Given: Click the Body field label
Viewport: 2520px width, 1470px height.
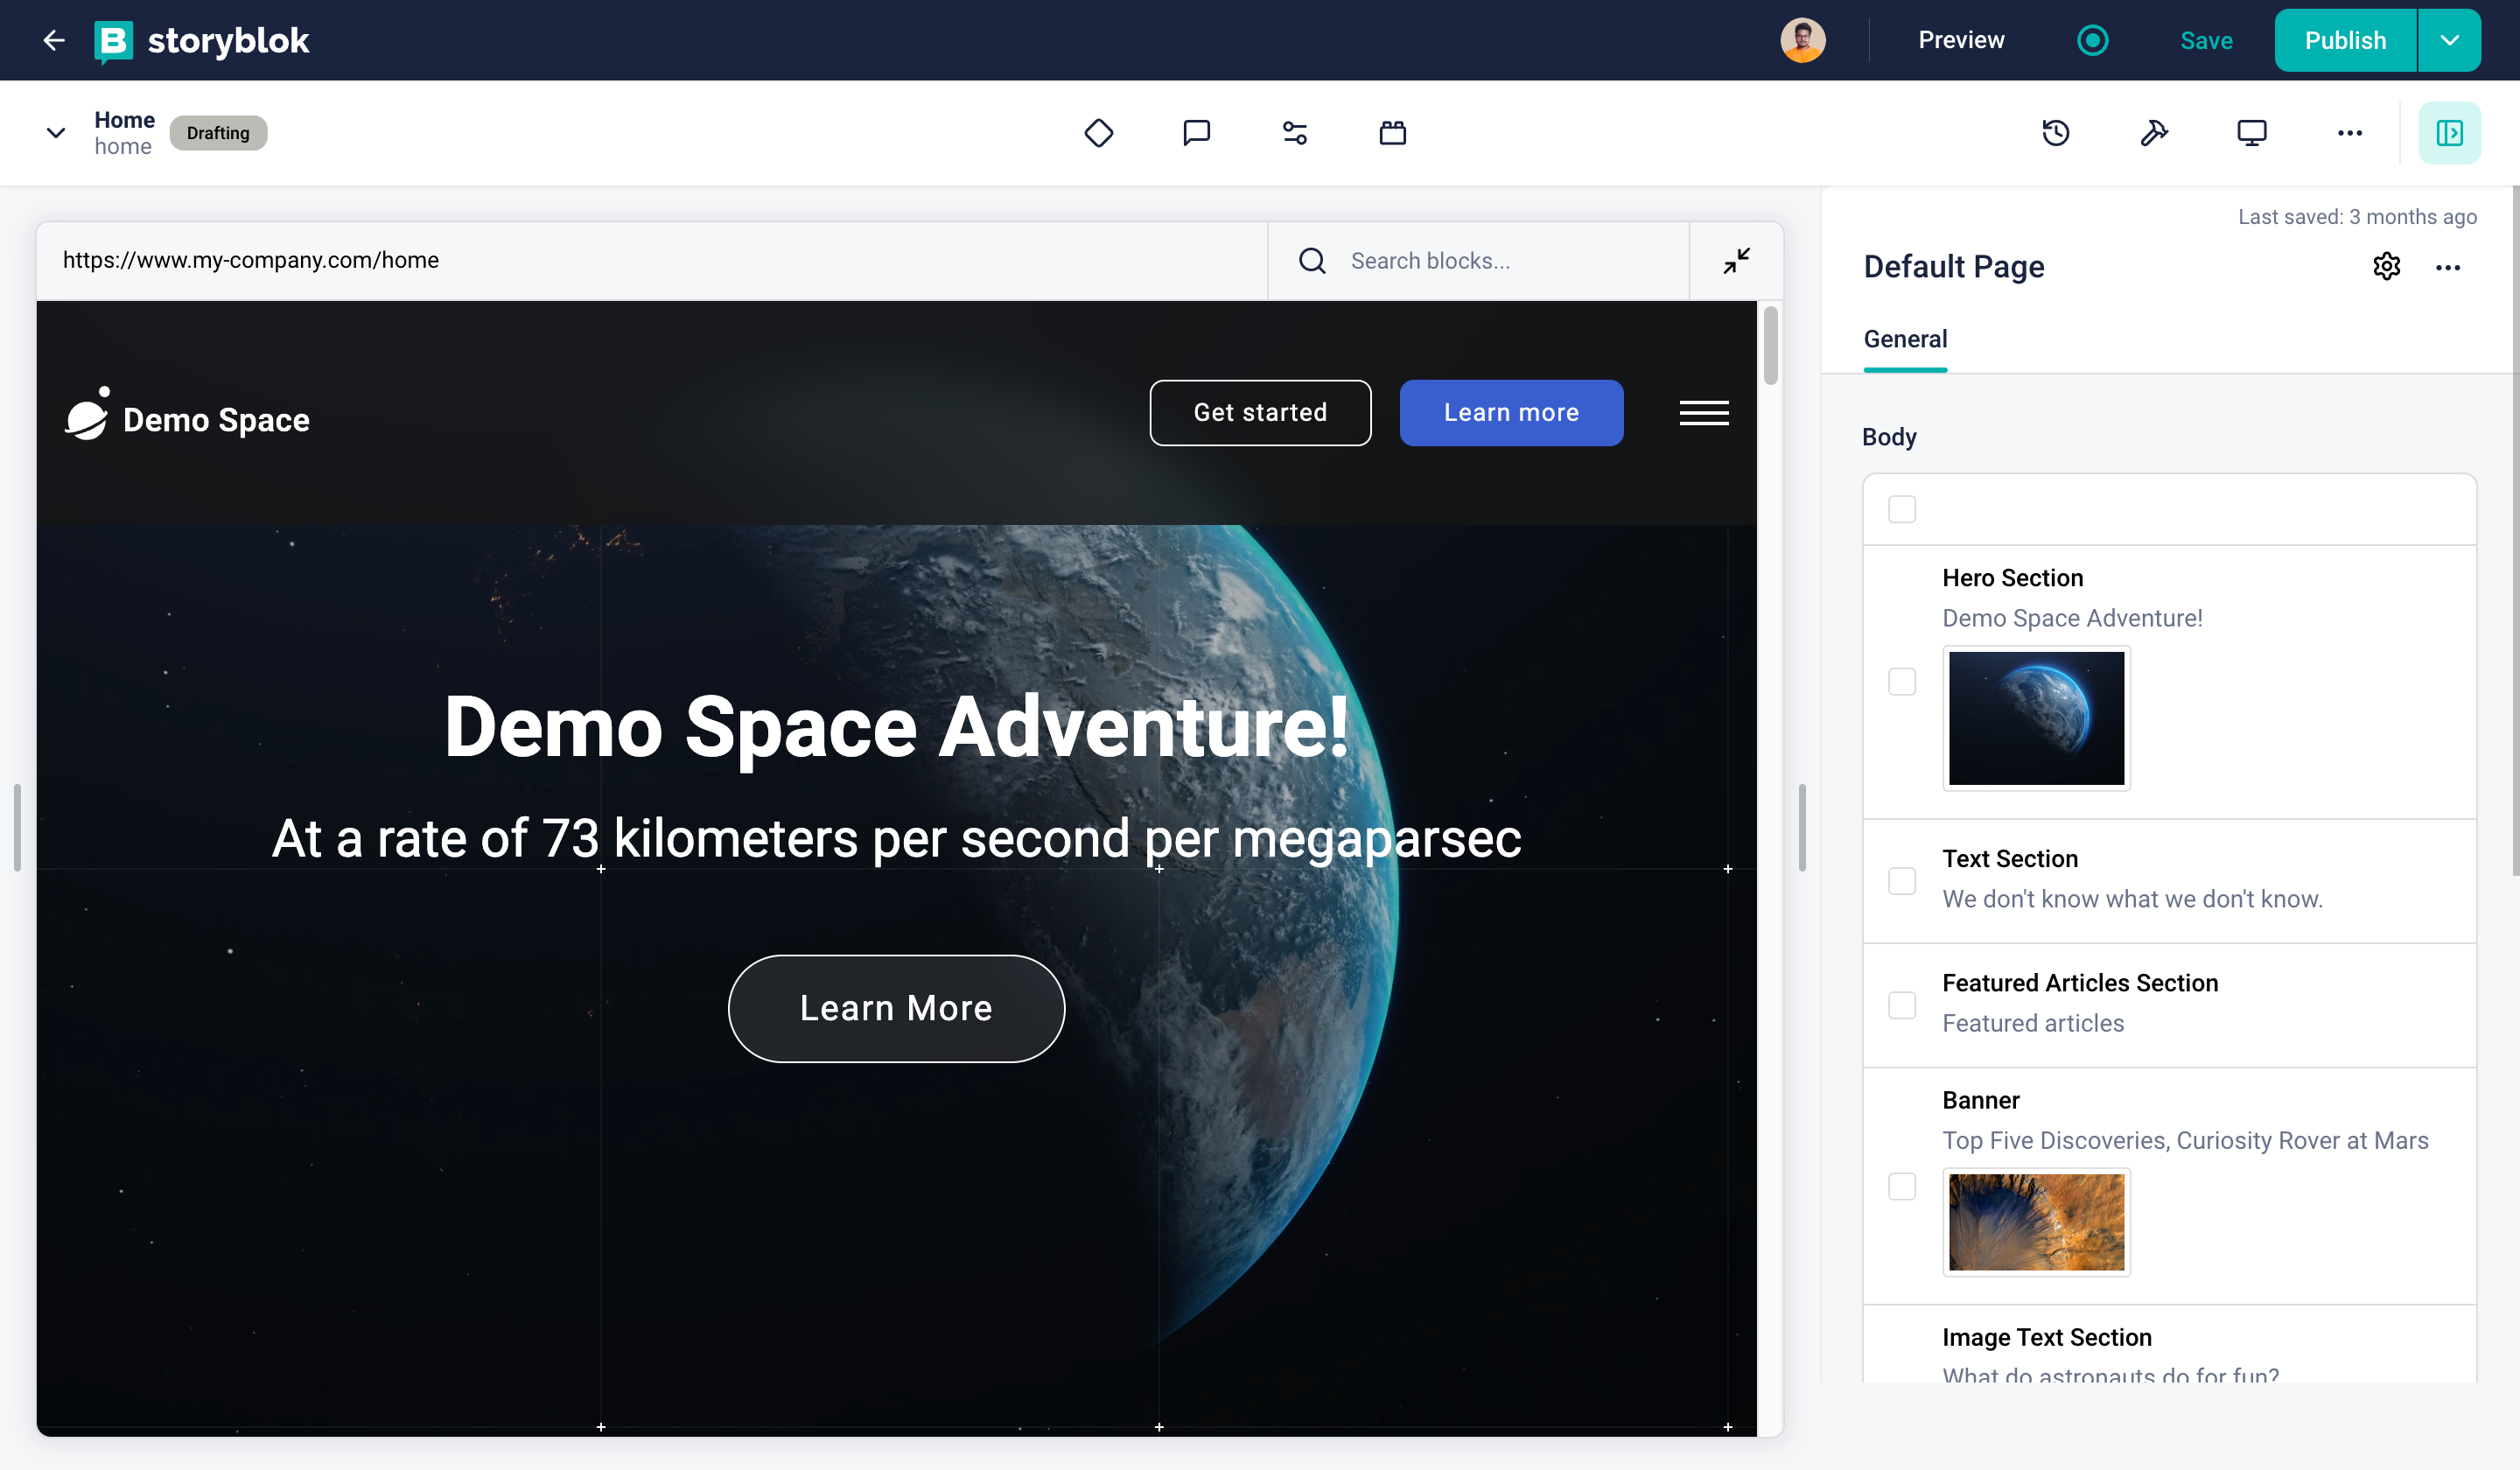Looking at the screenshot, I should coord(1889,437).
